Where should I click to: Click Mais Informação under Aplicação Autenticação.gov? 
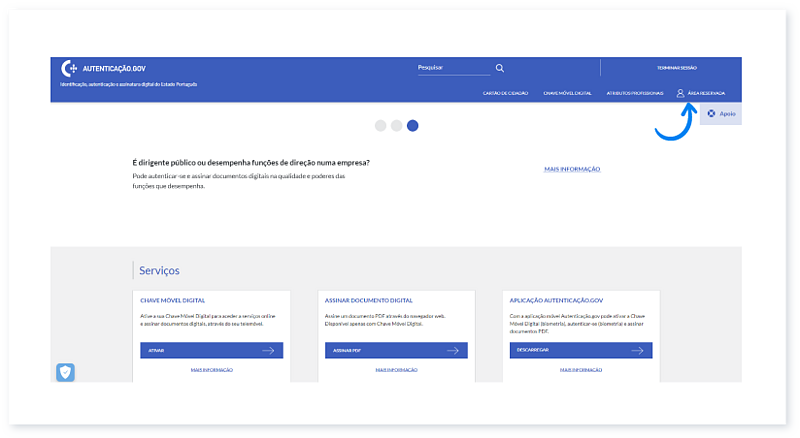coord(581,370)
